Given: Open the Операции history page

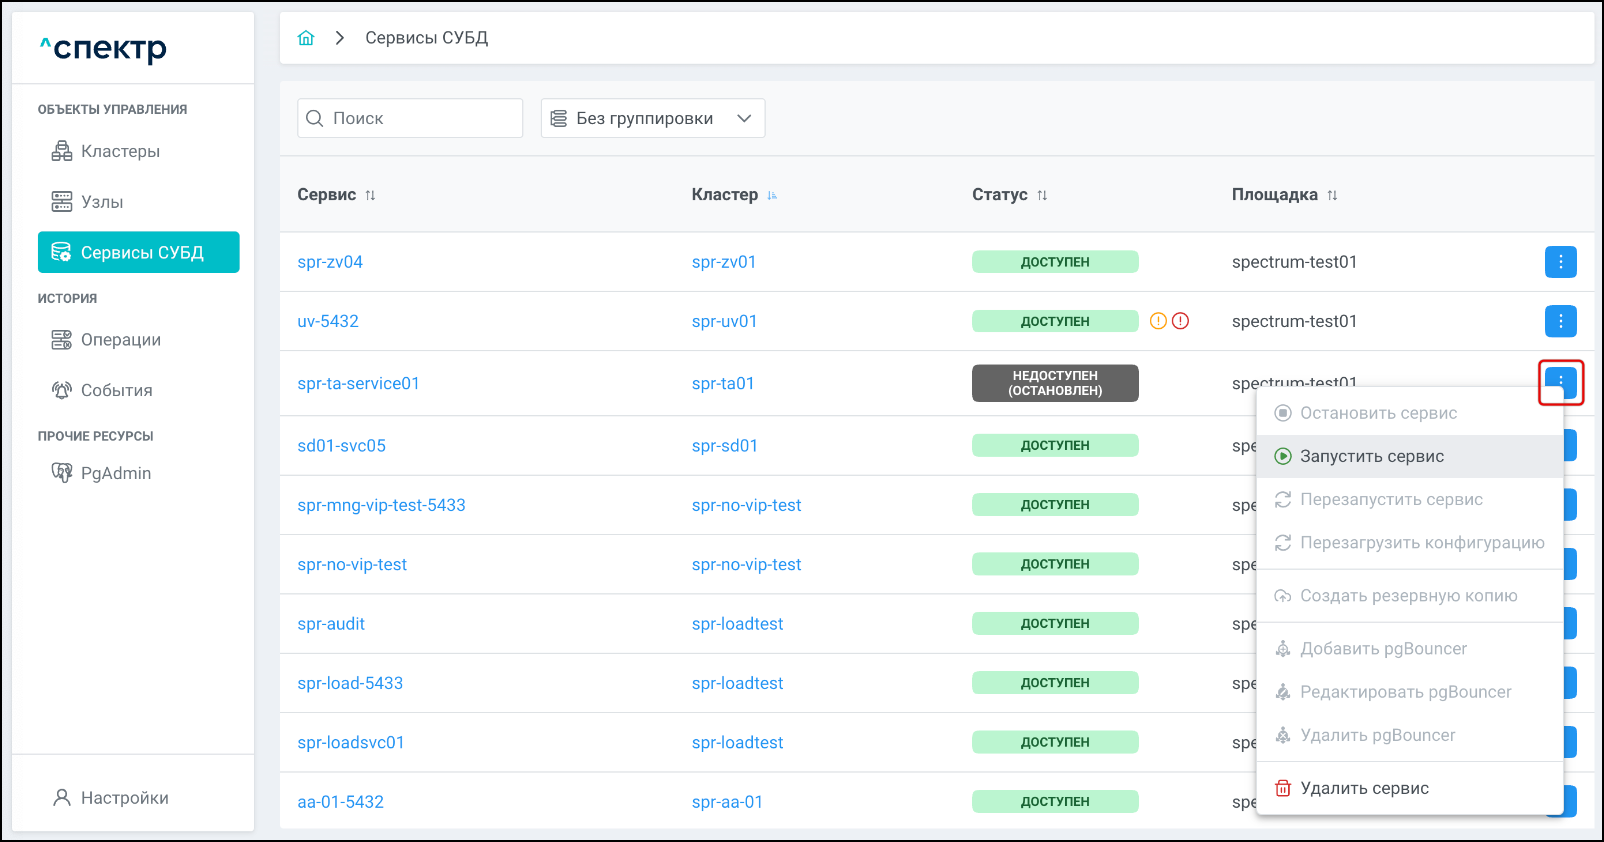Looking at the screenshot, I should (120, 340).
